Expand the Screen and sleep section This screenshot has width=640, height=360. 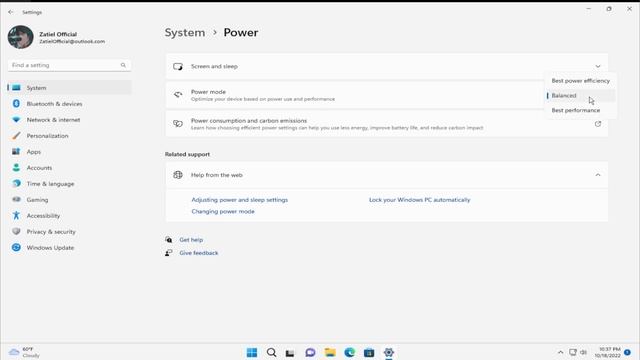pos(598,66)
